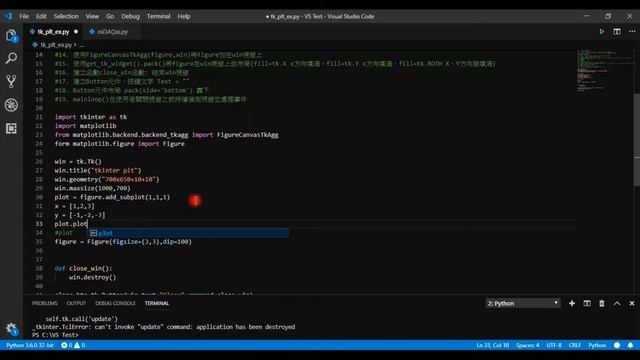This screenshot has height=360, width=640.
Task: Click the terminal prompt "PS C:\VS Test>"
Action: [55, 335]
